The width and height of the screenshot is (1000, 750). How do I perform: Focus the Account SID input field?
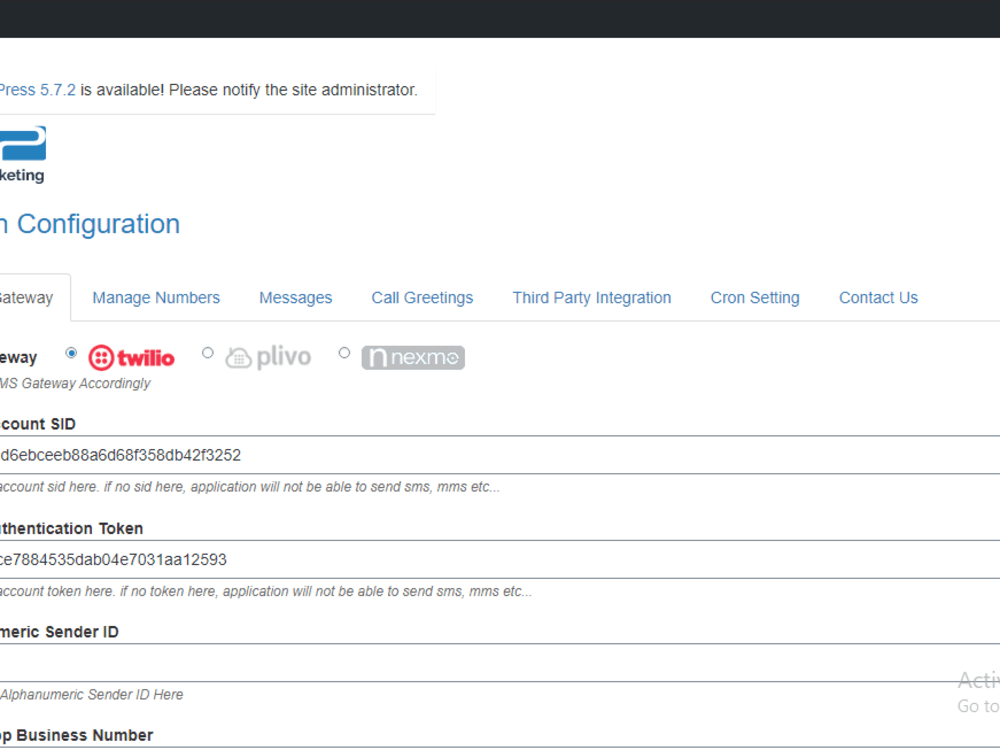(500, 455)
